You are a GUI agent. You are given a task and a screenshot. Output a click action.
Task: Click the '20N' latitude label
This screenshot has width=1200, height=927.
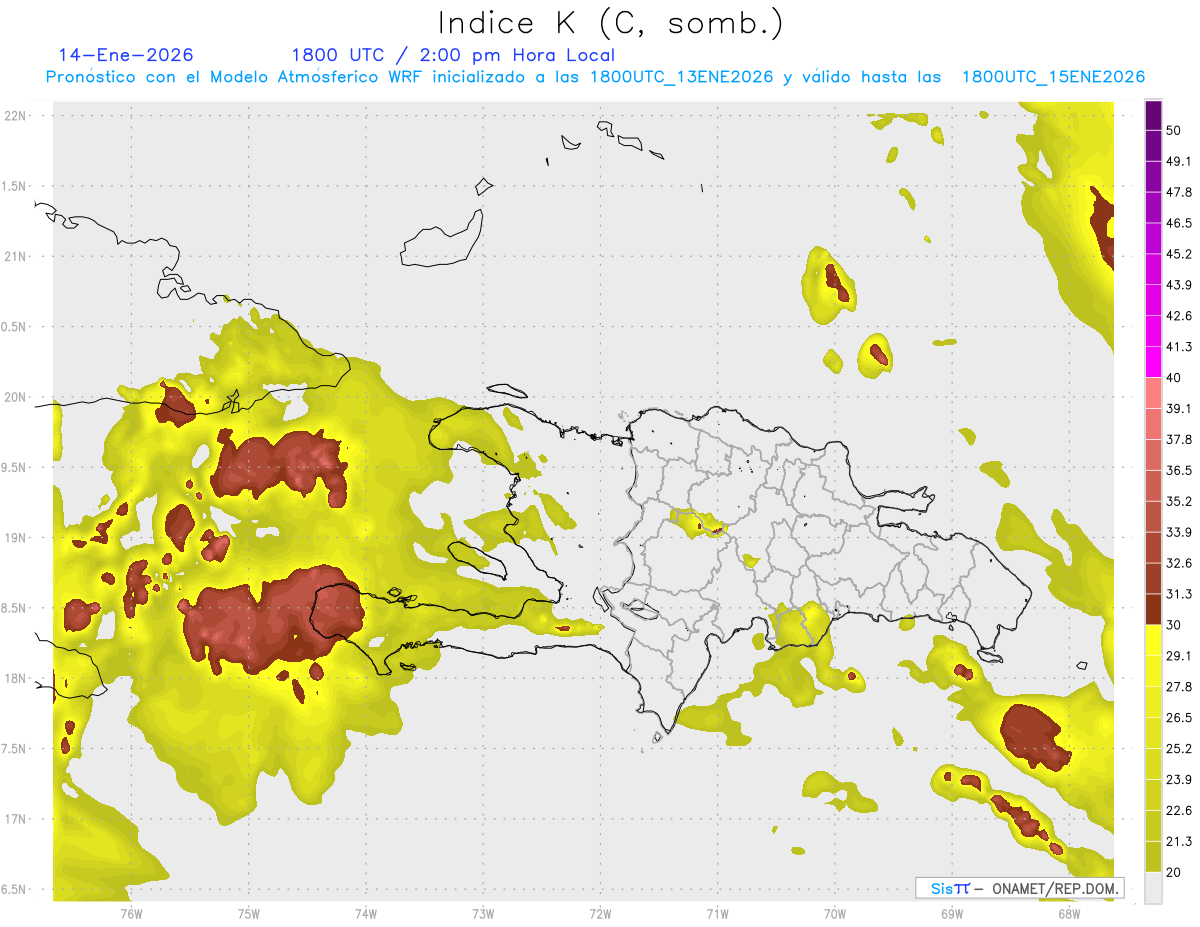click(15, 397)
